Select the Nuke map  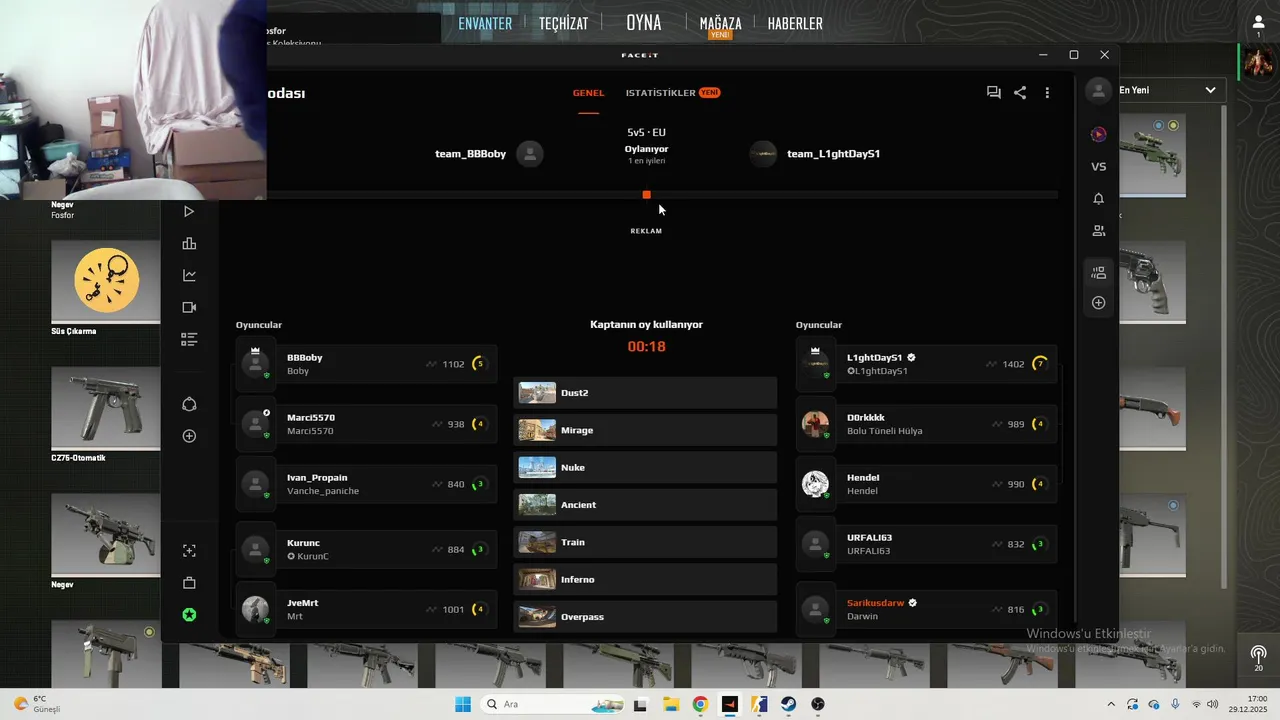tap(645, 468)
